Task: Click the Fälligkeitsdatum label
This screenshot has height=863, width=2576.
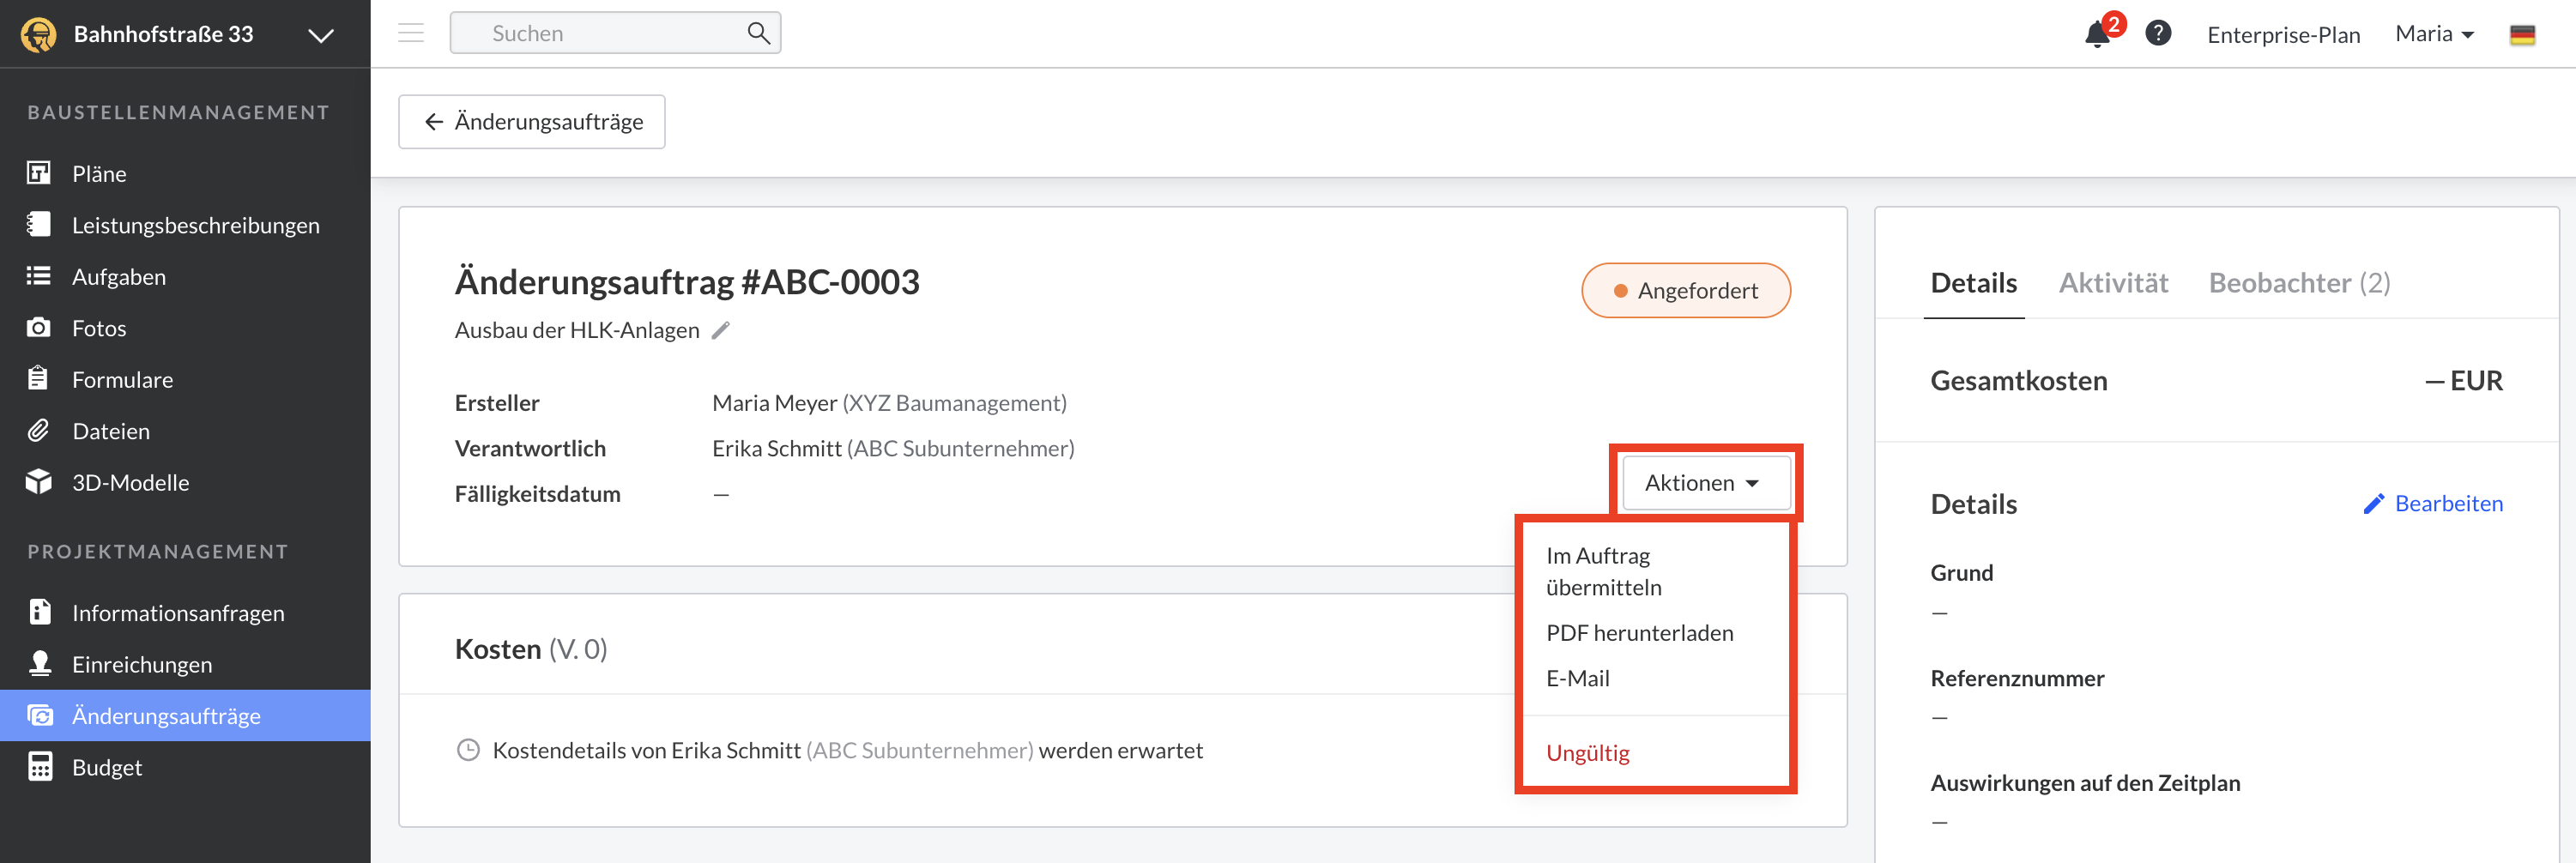Action: [537, 494]
